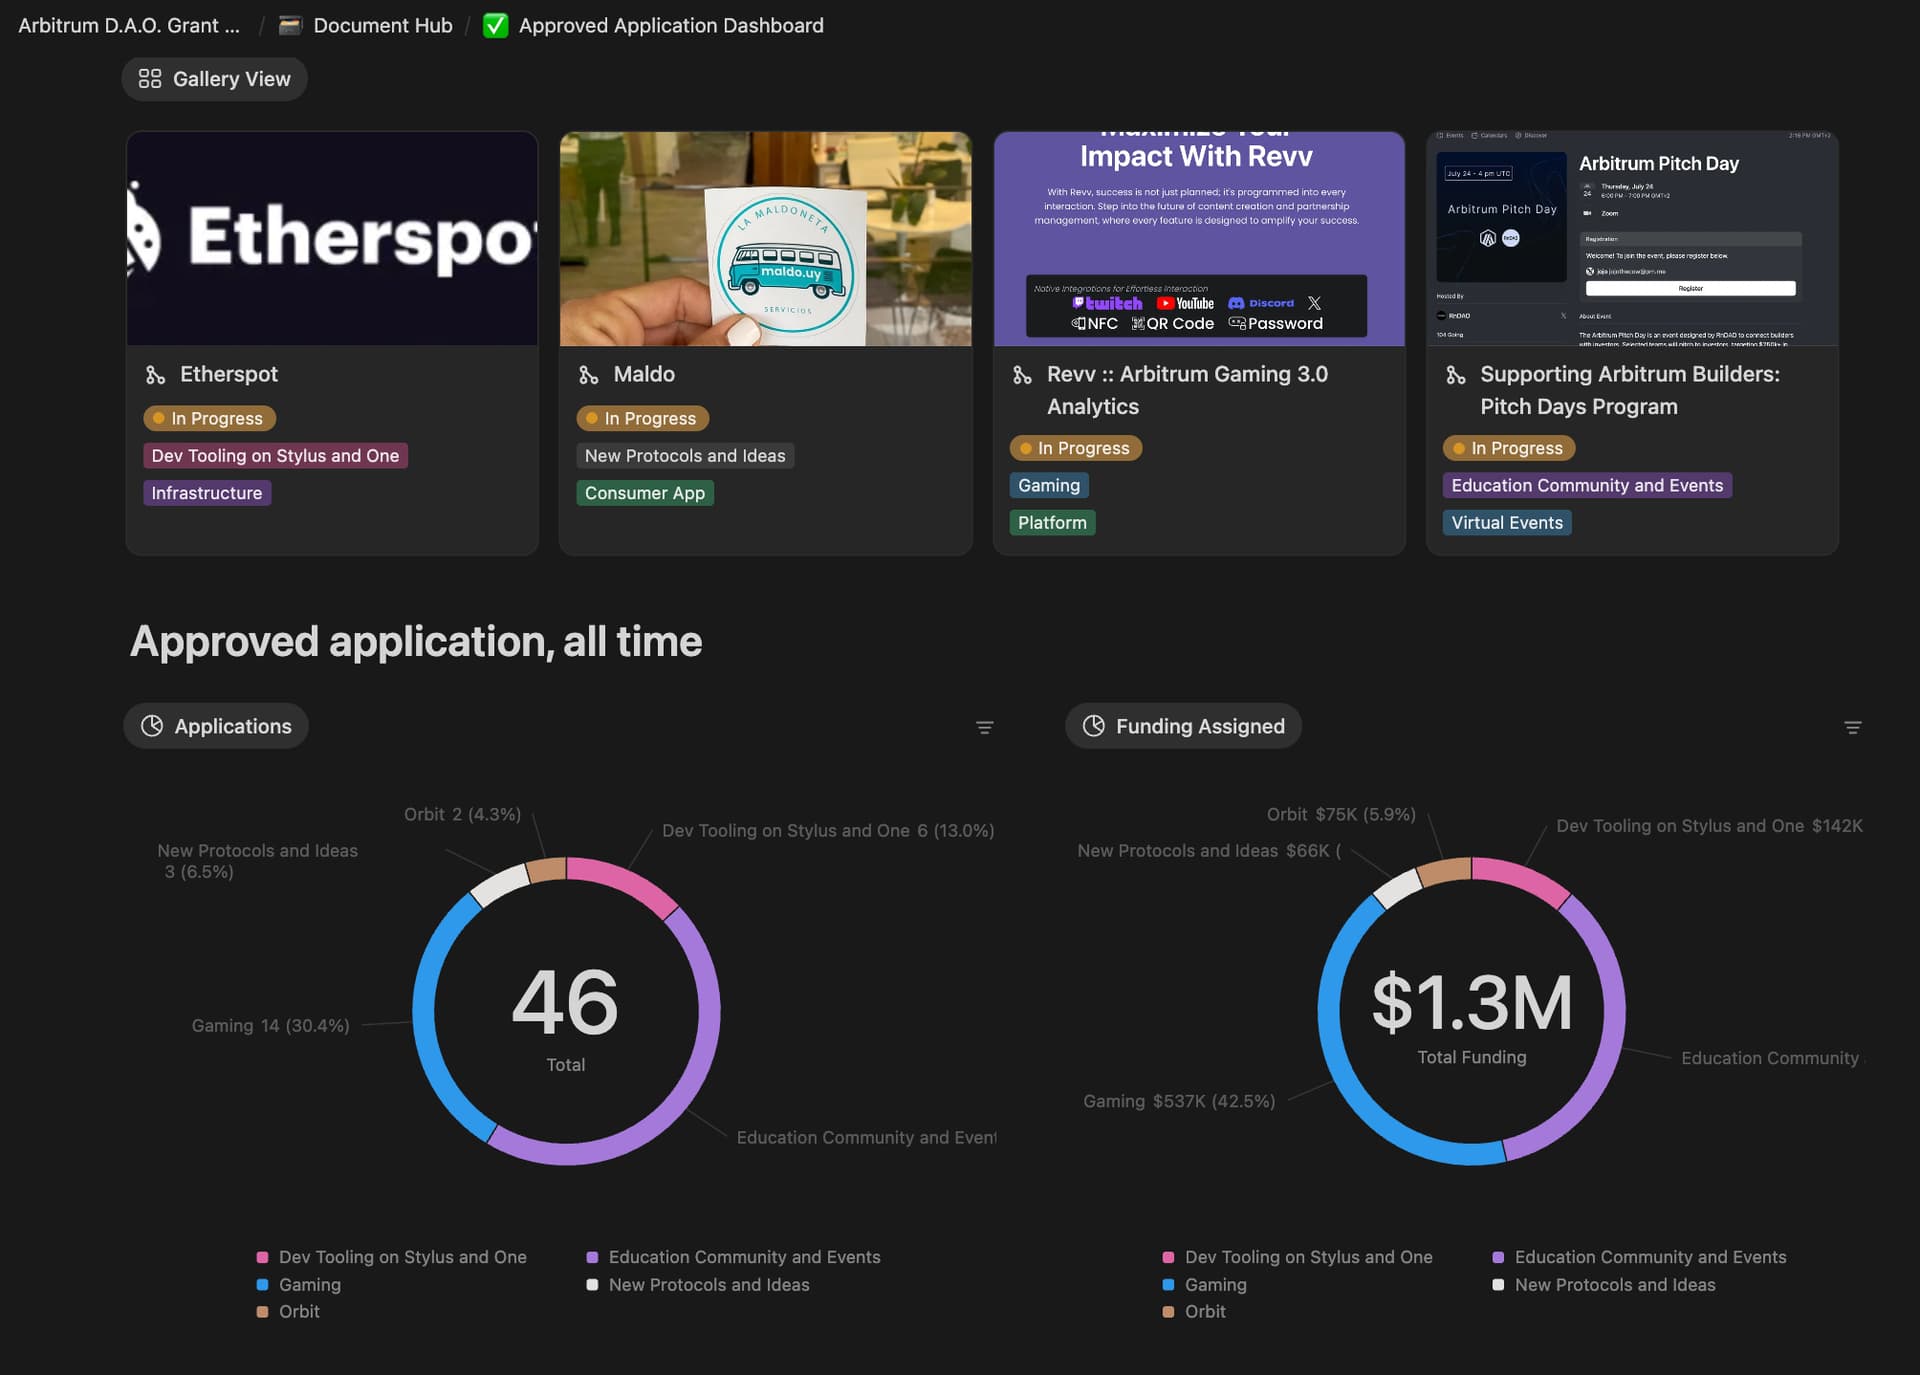Click the green checkmark page icon in breadcrumb
The height and width of the screenshot is (1375, 1920).
pos(495,25)
